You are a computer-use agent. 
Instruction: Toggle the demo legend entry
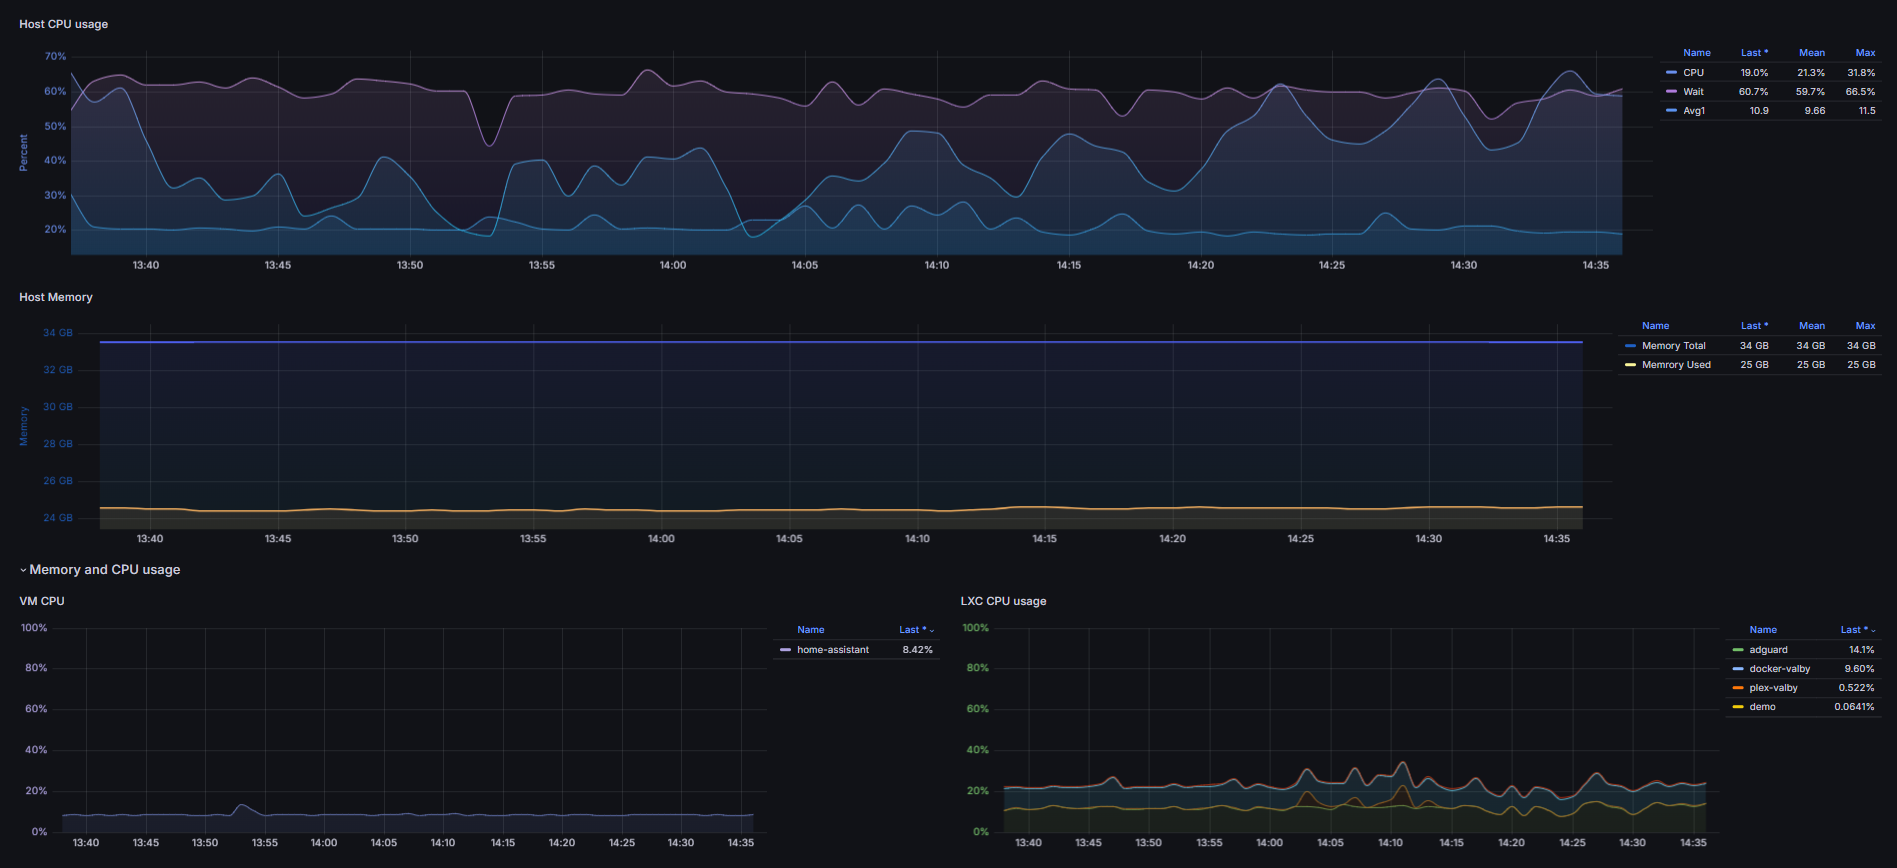1762,707
